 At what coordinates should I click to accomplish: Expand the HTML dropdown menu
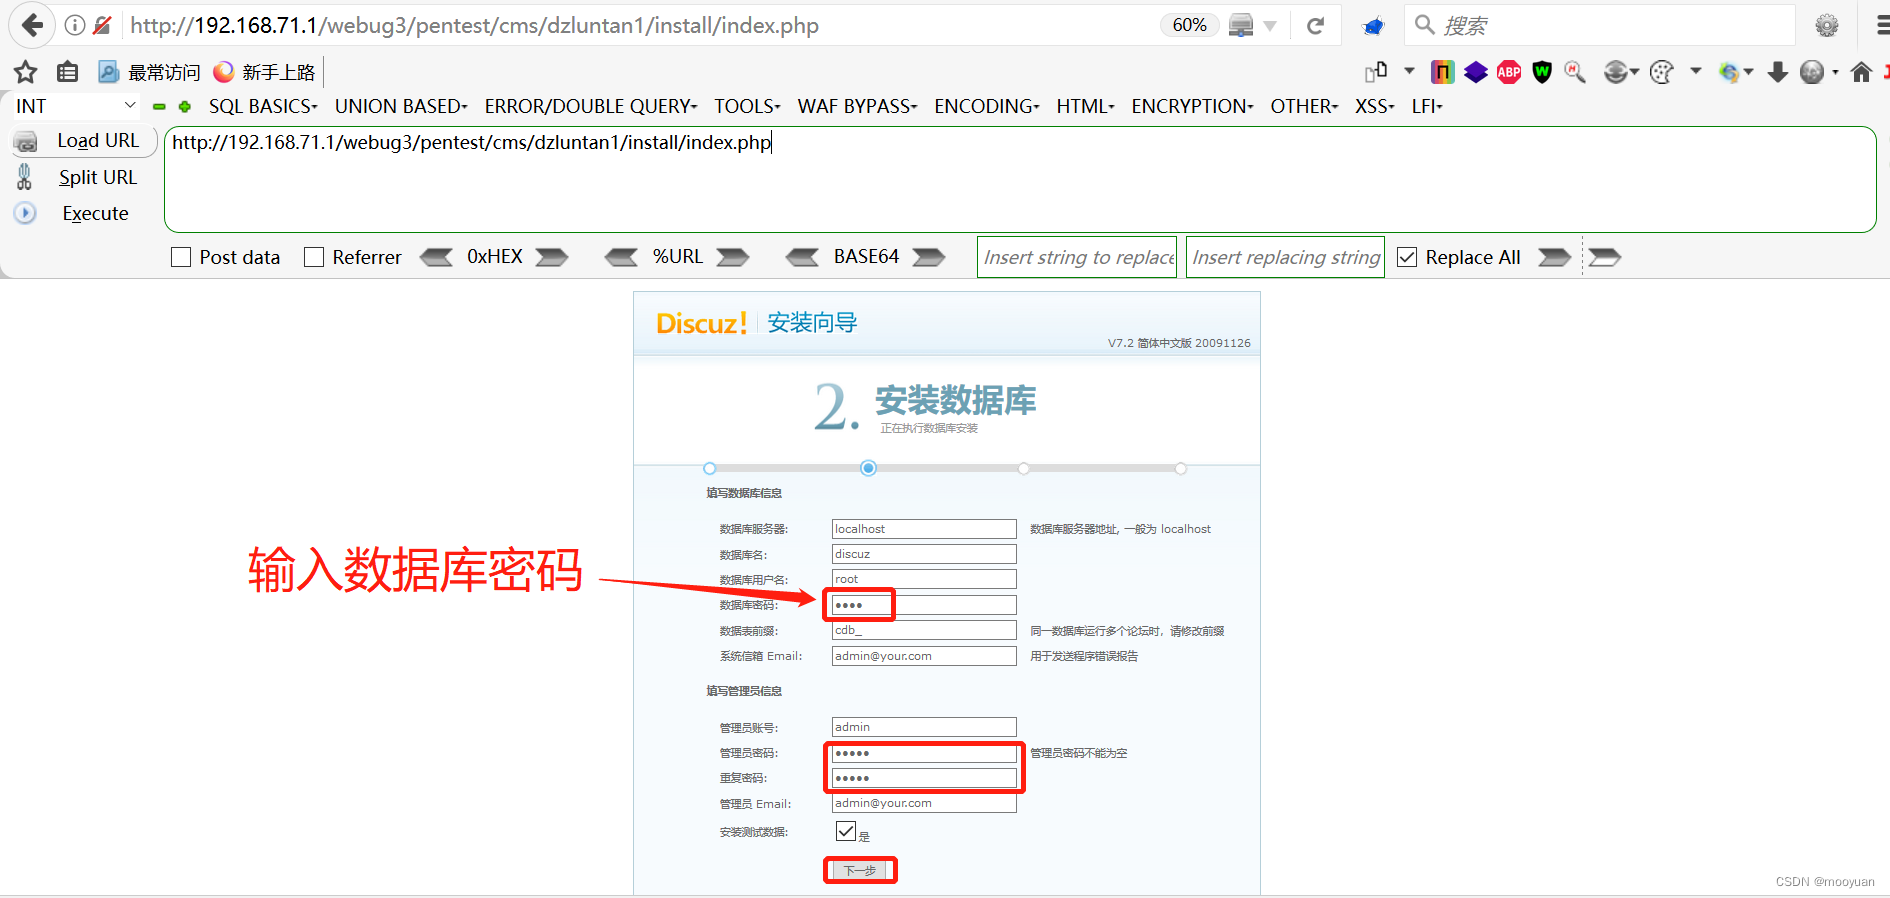(x=1085, y=106)
